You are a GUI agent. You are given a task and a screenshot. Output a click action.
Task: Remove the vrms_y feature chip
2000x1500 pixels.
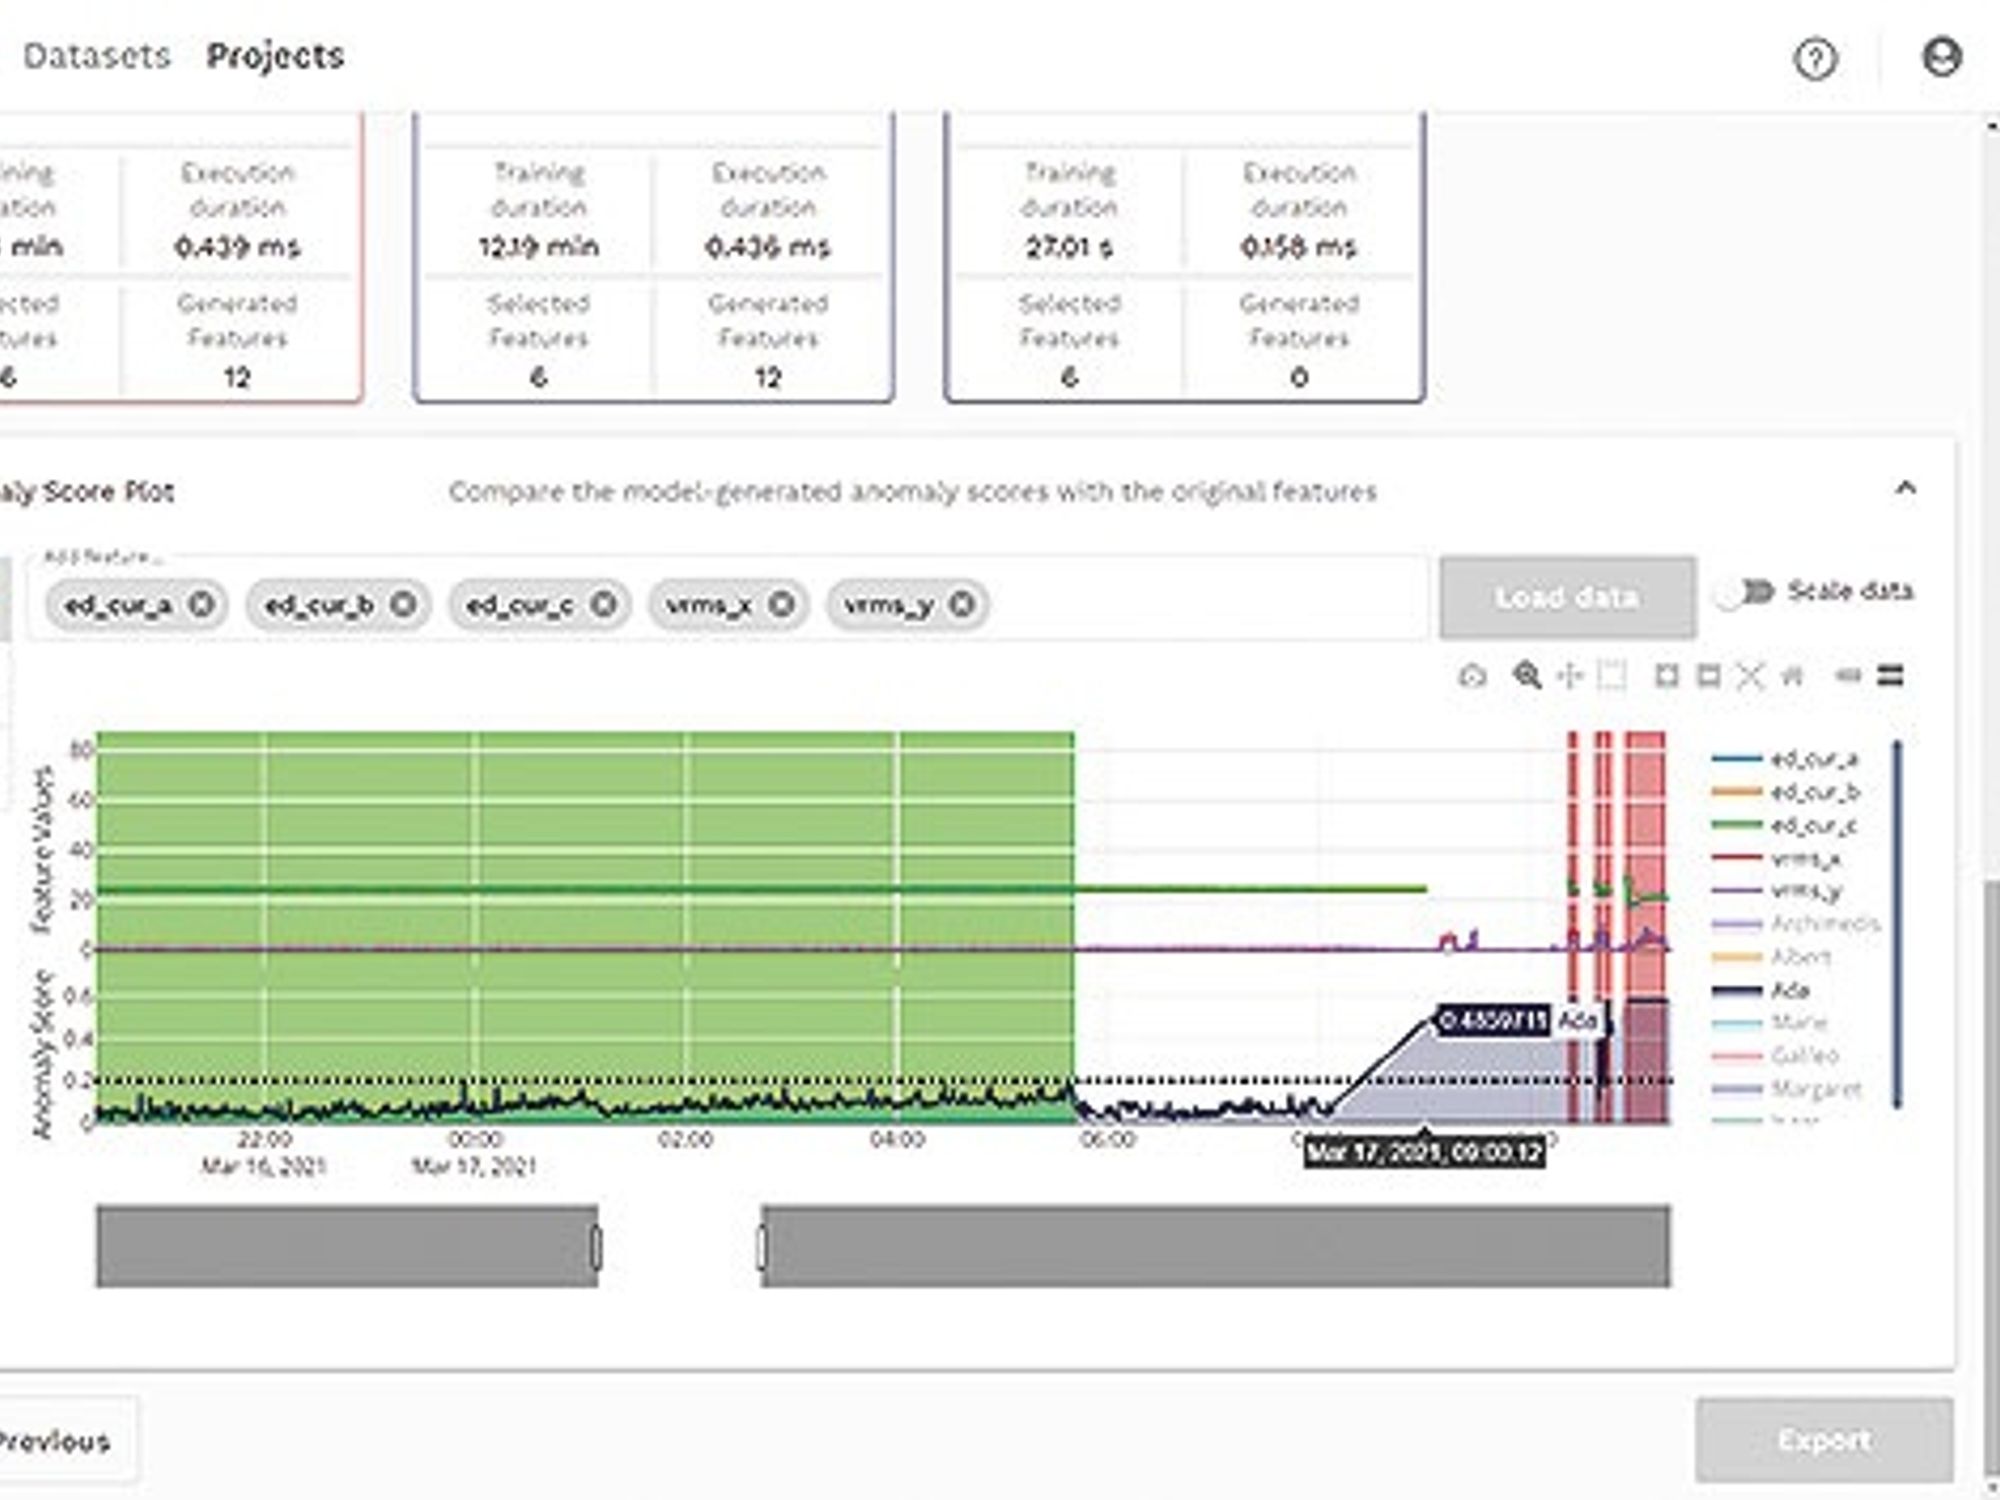pos(962,604)
